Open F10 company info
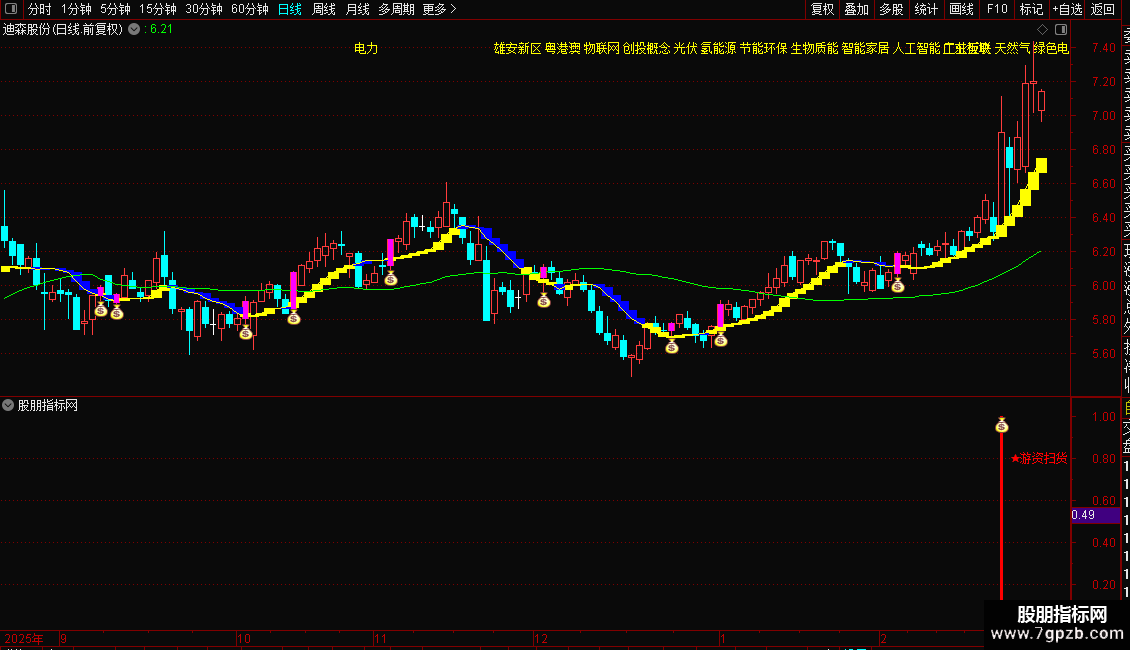The image size is (1130, 650). pos(997,9)
